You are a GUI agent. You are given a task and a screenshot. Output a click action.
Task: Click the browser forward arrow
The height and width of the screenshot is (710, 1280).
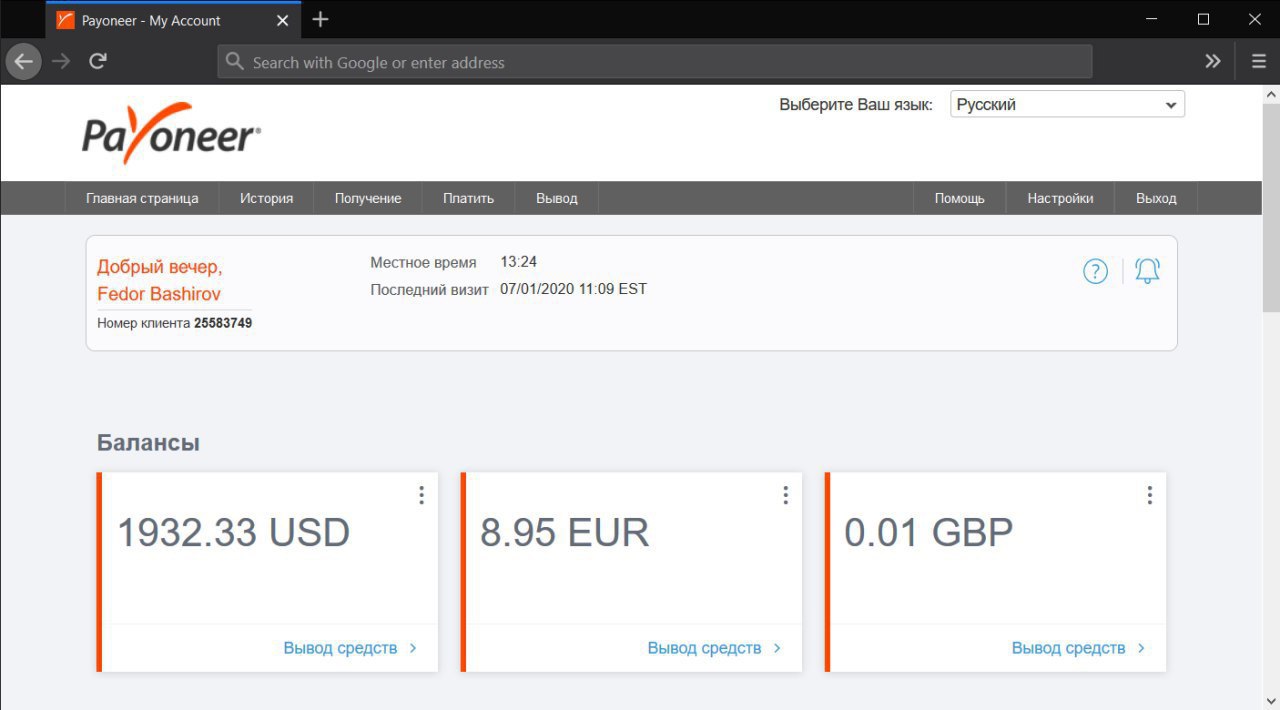pos(62,61)
